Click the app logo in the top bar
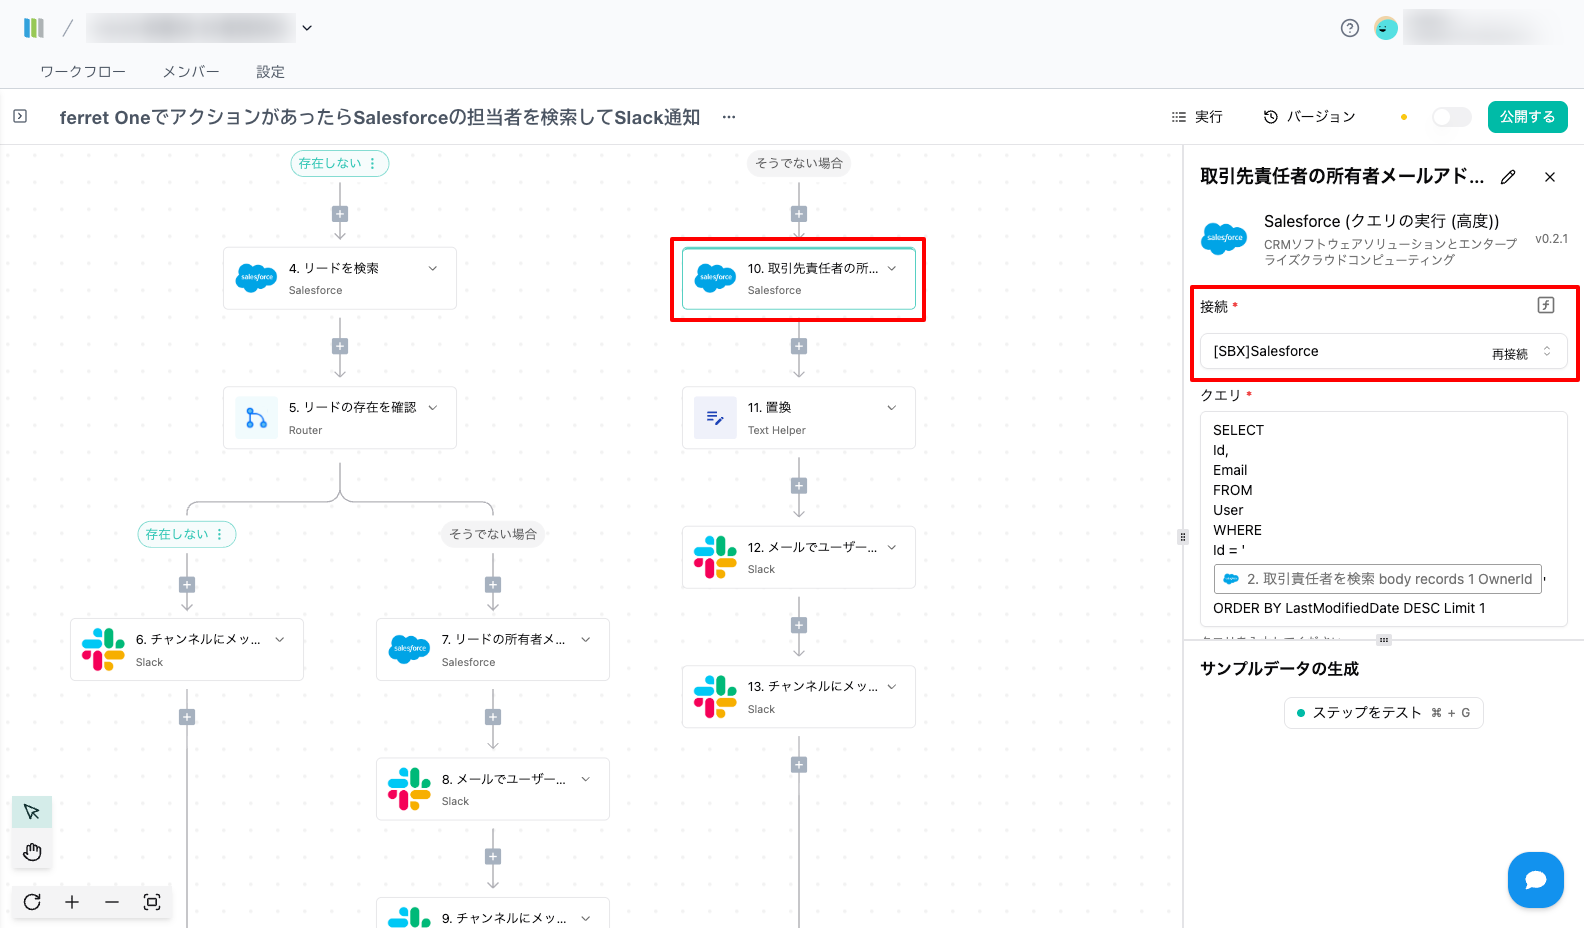 click(34, 28)
